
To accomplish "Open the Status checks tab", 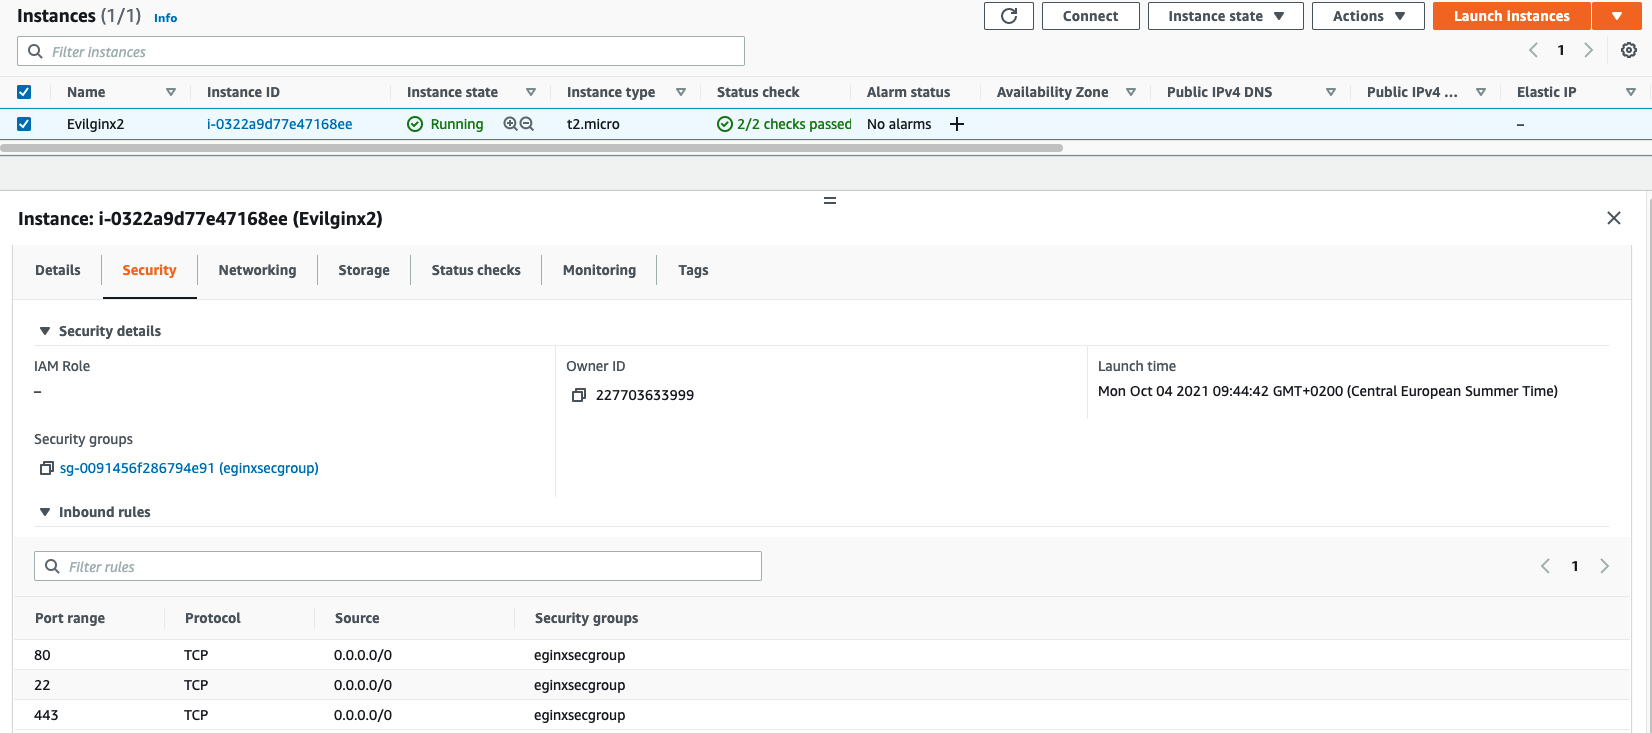I will tap(476, 270).
